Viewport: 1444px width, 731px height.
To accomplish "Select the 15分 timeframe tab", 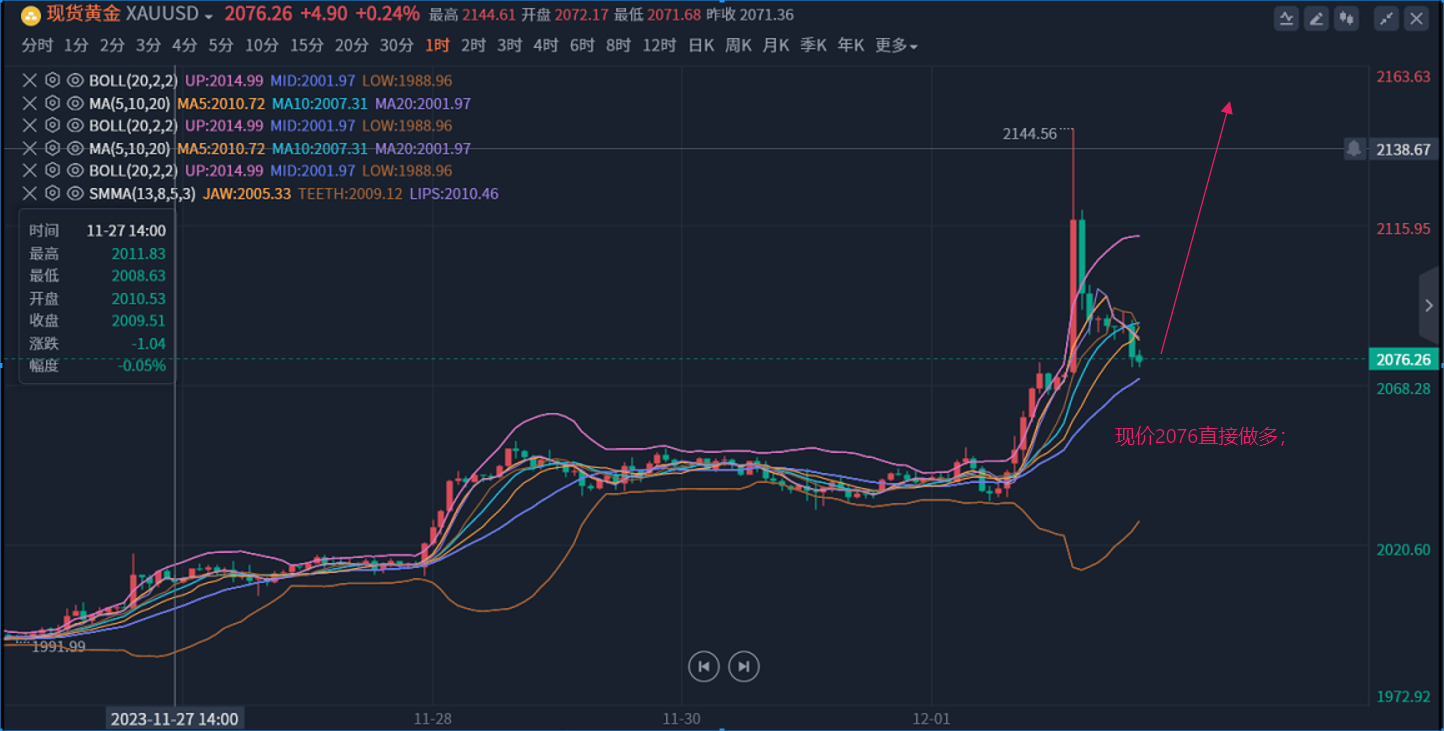I will [307, 45].
